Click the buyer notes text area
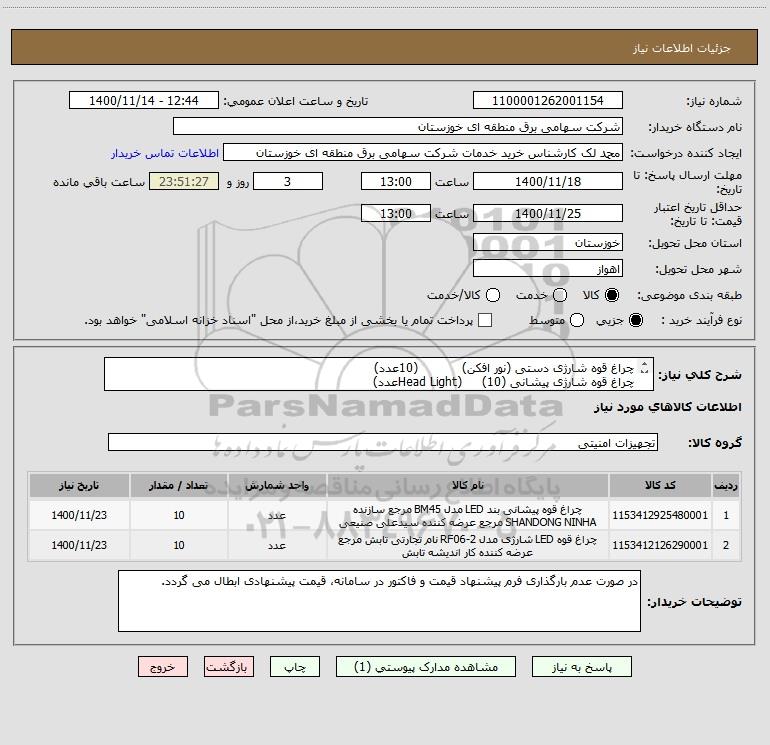 pyautogui.click(x=379, y=601)
